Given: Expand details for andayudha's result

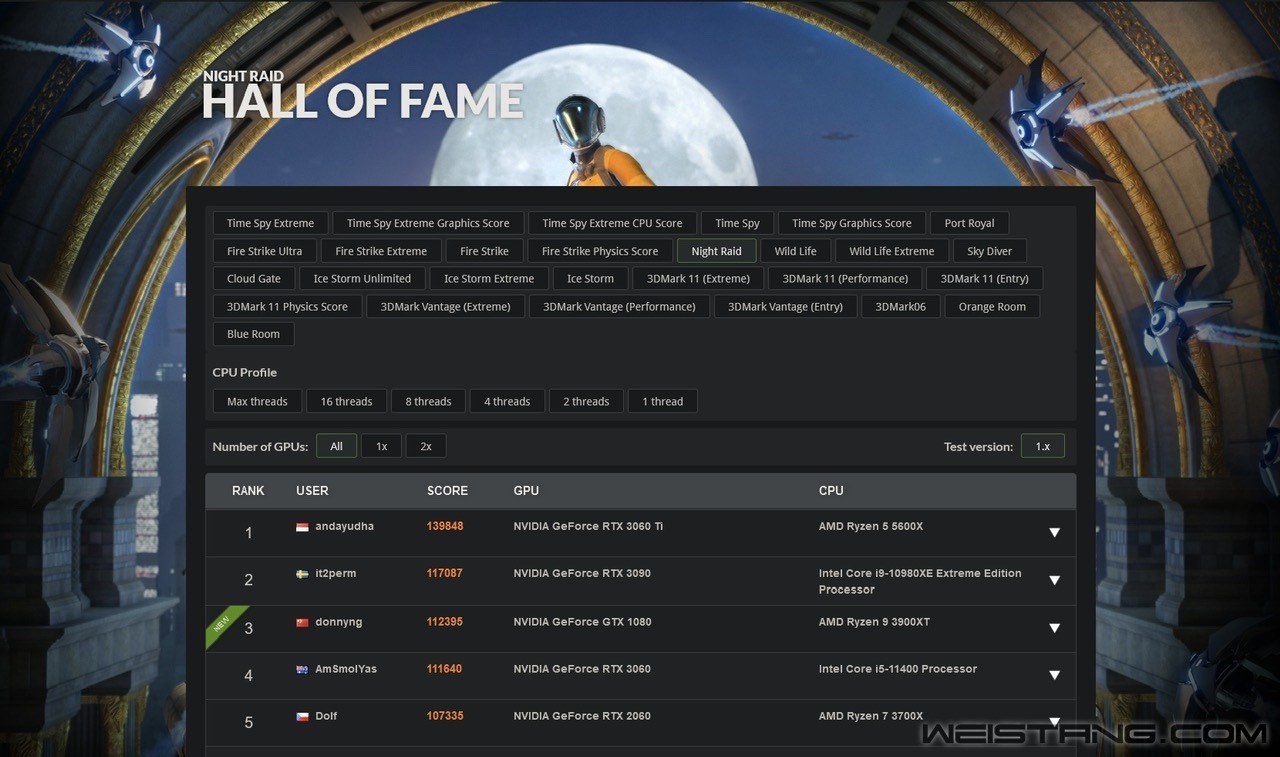Looking at the screenshot, I should [x=1054, y=532].
